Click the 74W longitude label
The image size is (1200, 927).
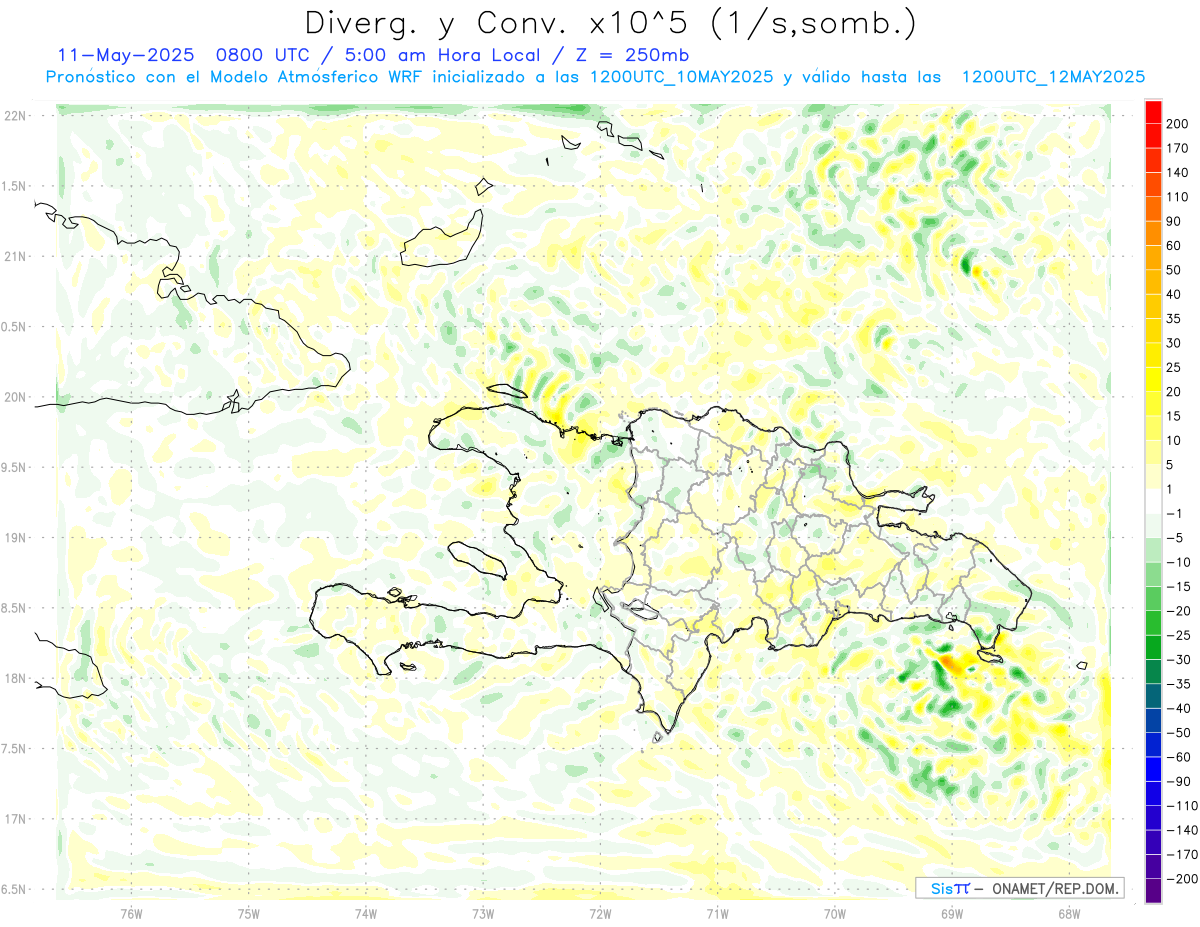366,913
